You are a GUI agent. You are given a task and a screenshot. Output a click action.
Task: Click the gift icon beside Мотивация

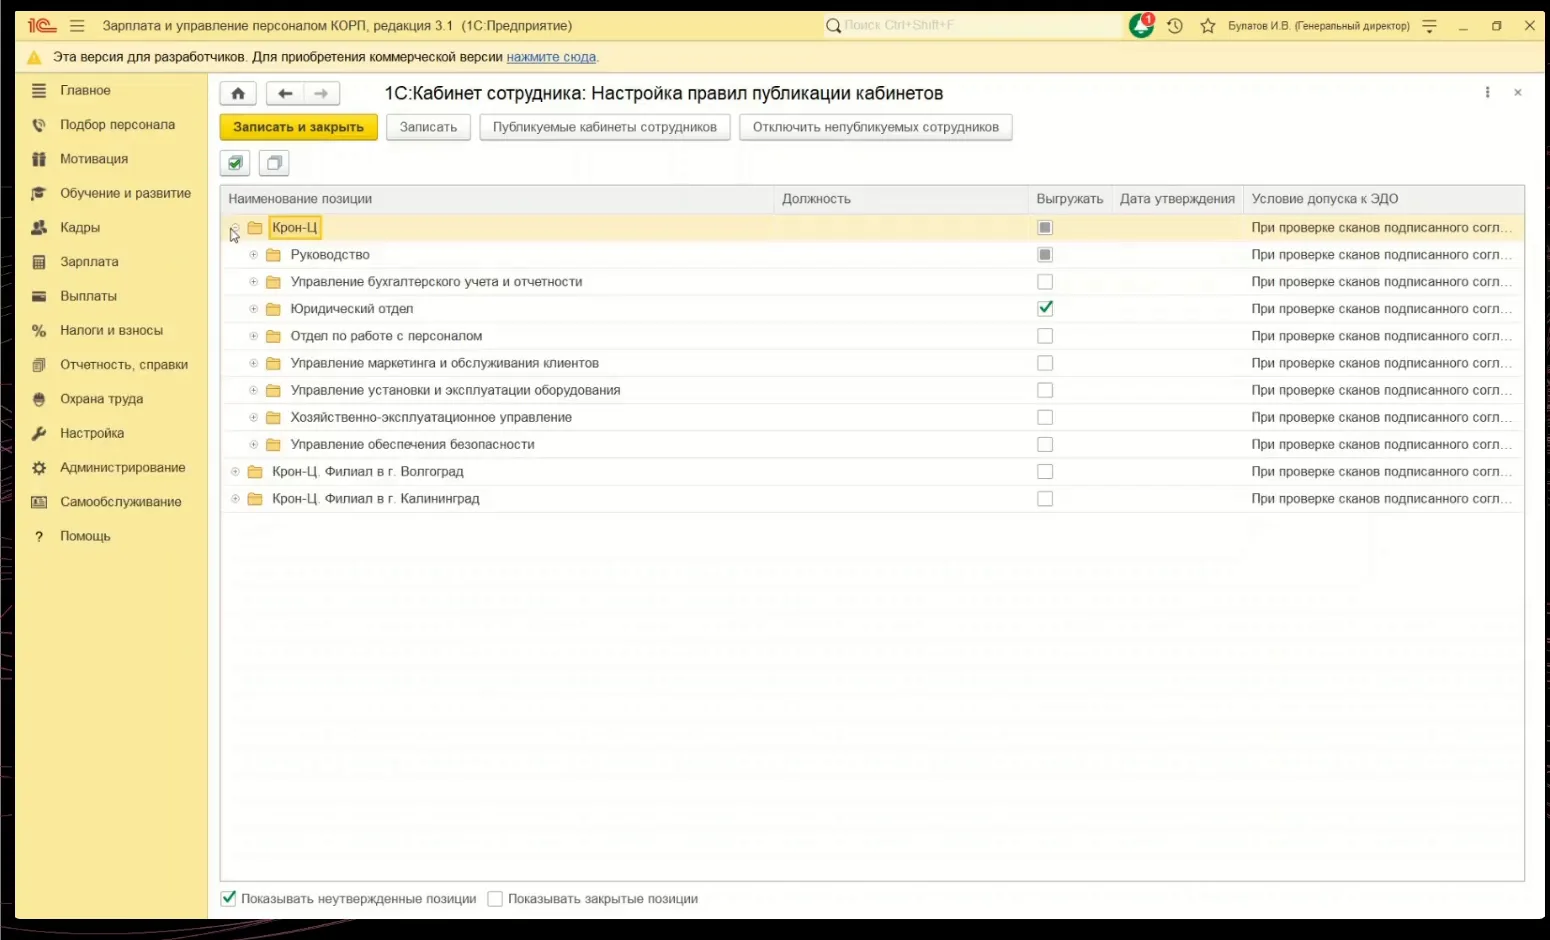click(x=39, y=159)
